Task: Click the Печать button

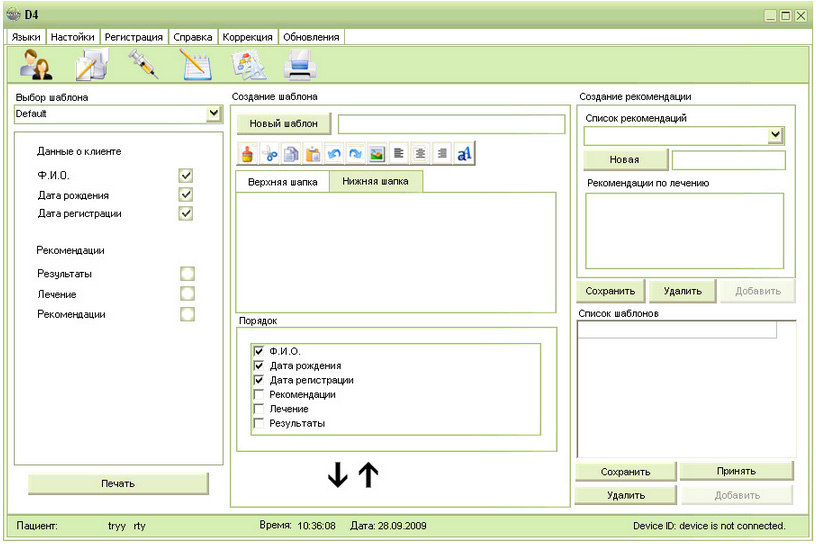Action: [x=118, y=484]
